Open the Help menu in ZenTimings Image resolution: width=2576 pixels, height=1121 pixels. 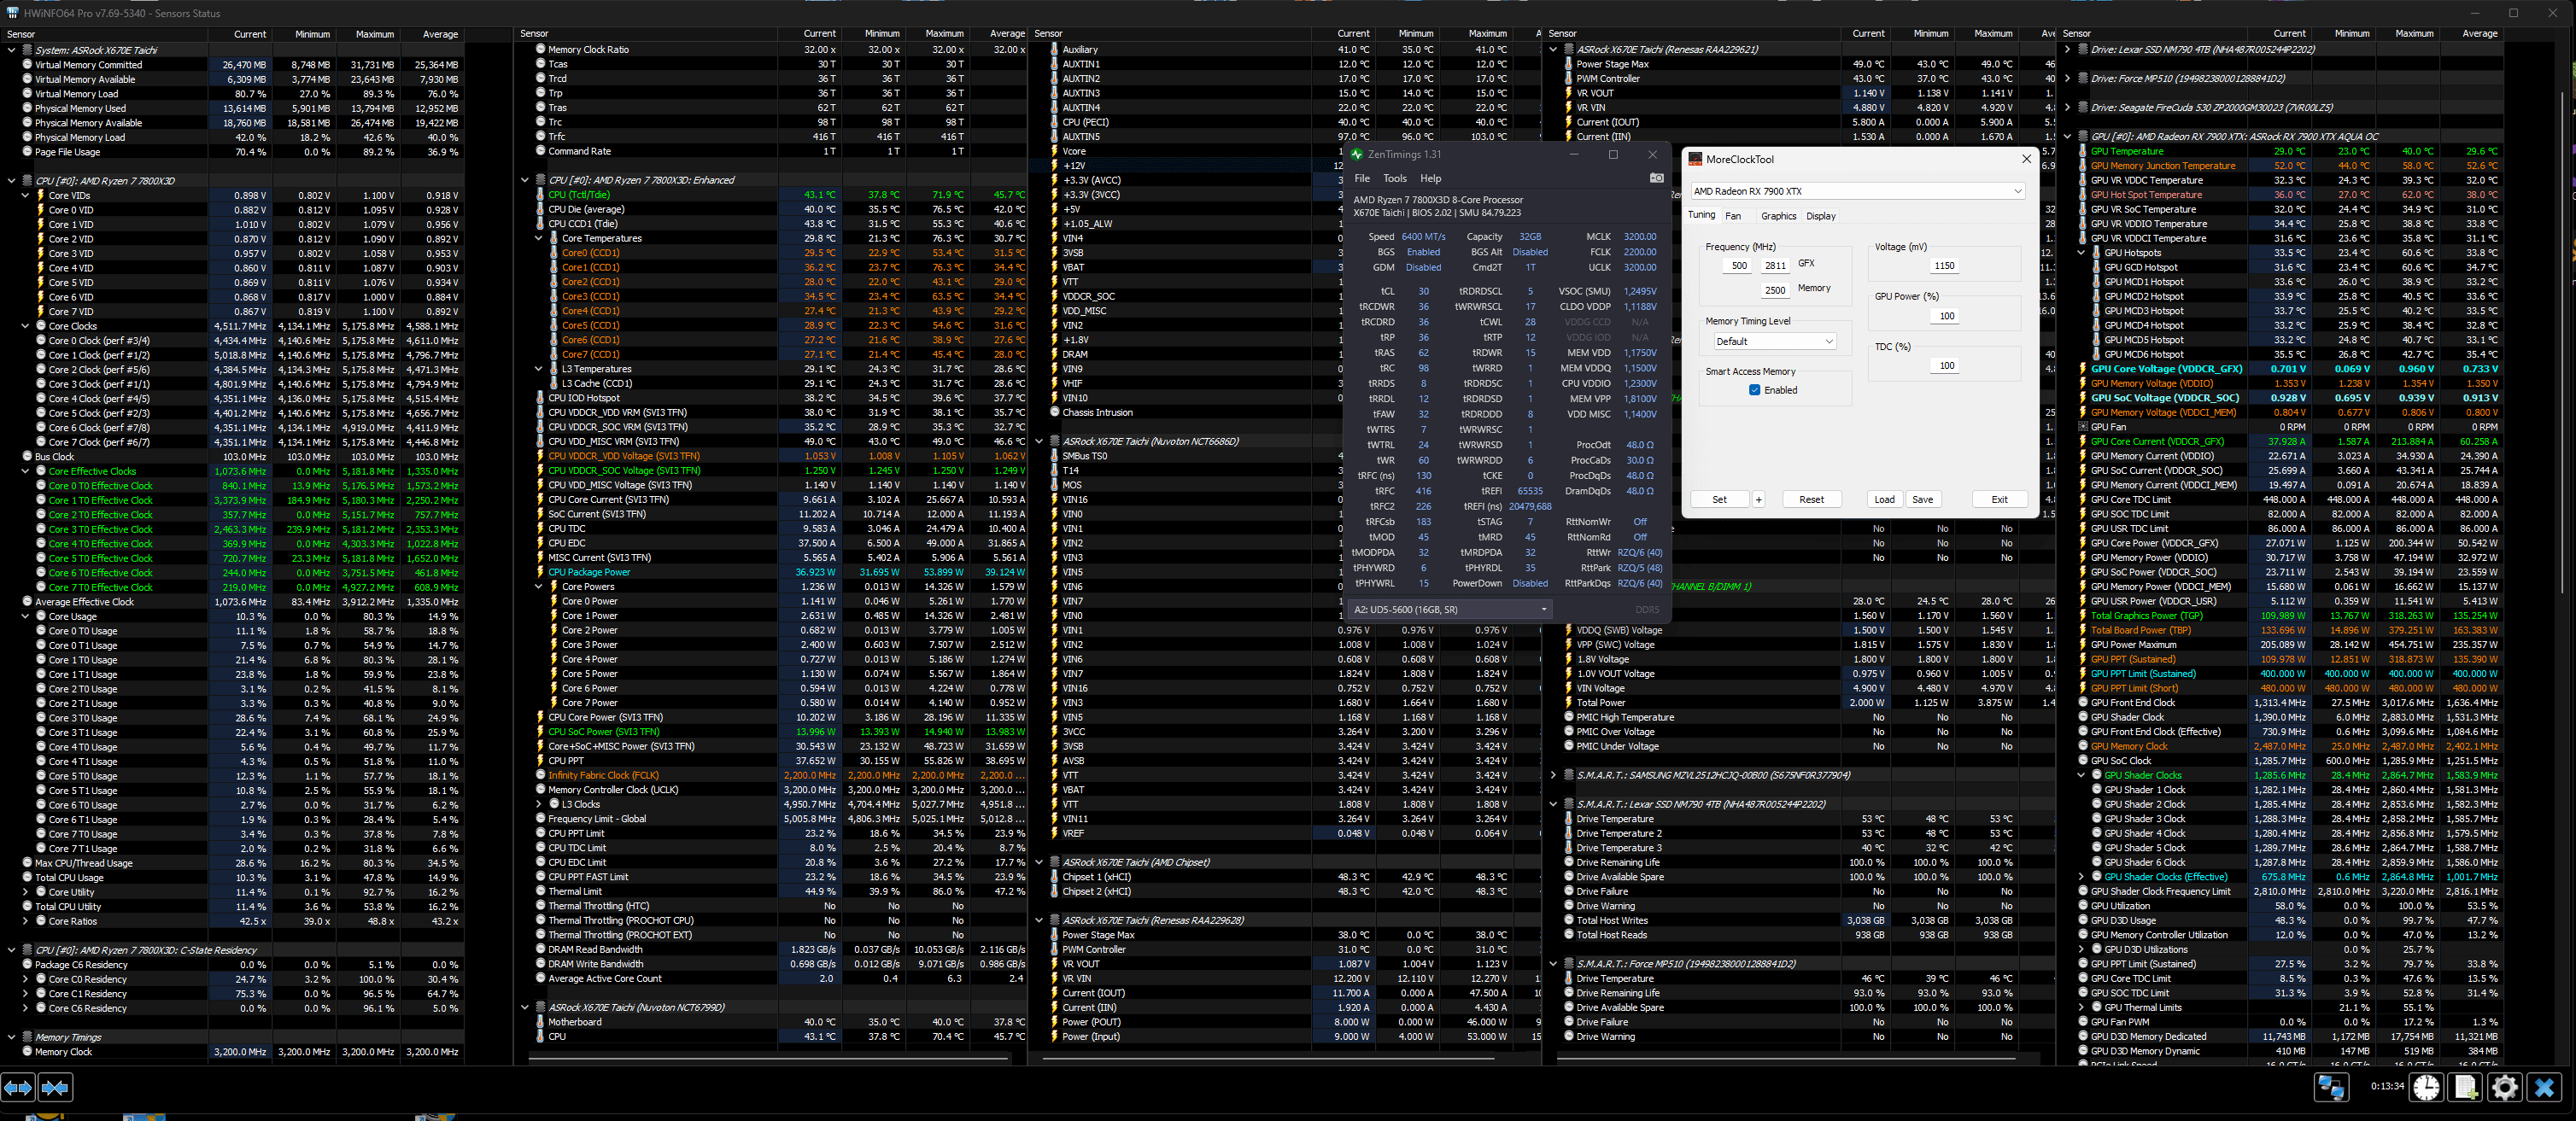1431,178
